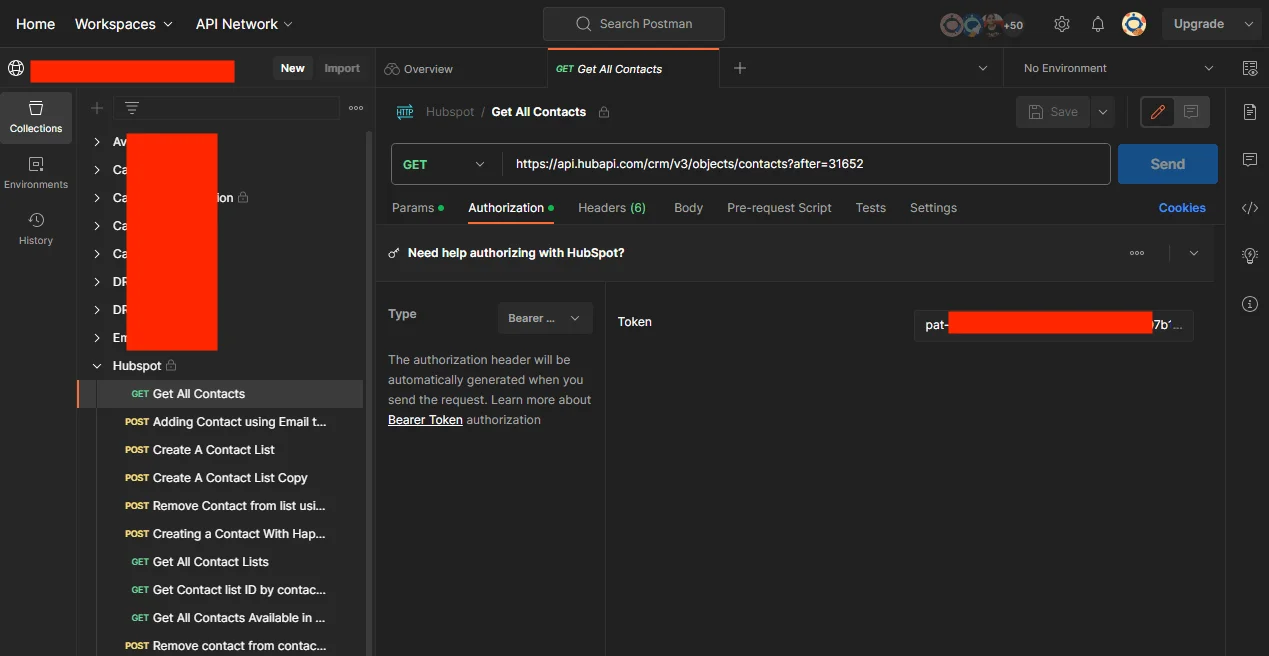This screenshot has width=1269, height=656.
Task: Collapse the Hubspot collection
Action: [97, 366]
